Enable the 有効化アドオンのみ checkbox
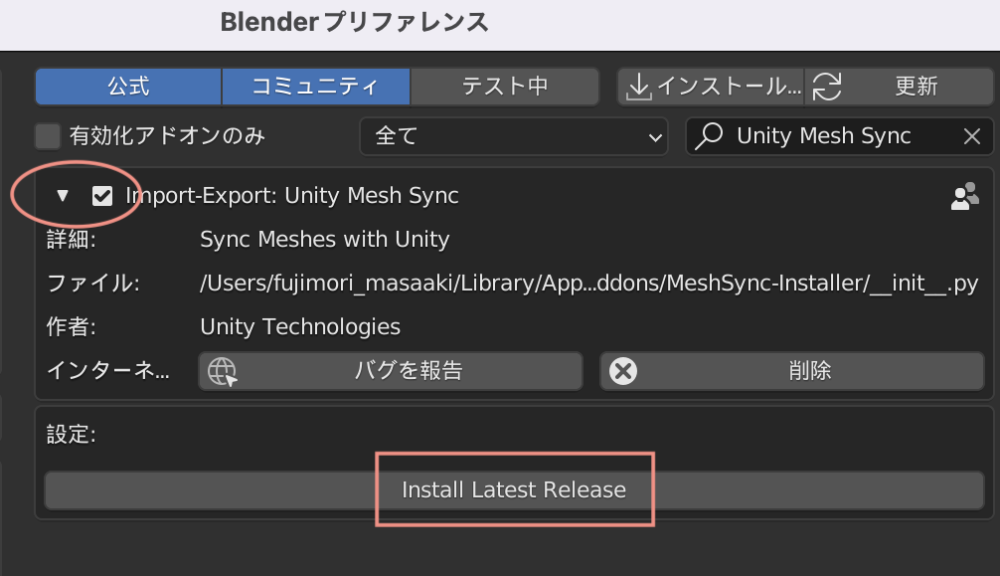 [47, 136]
